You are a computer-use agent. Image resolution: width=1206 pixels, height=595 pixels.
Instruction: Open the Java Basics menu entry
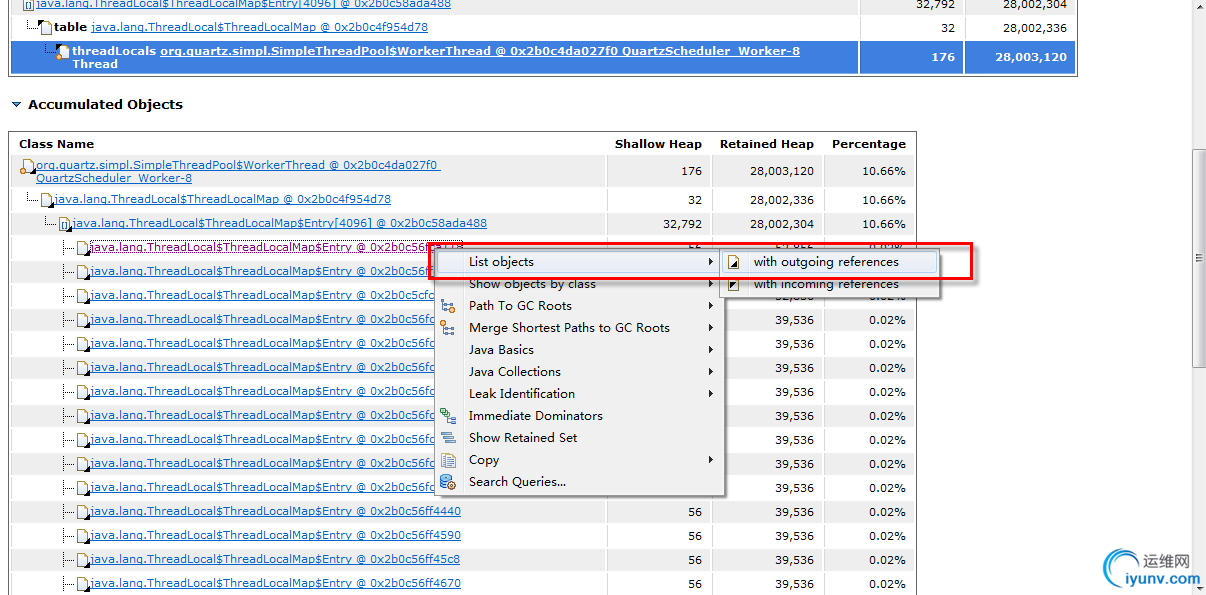577,350
